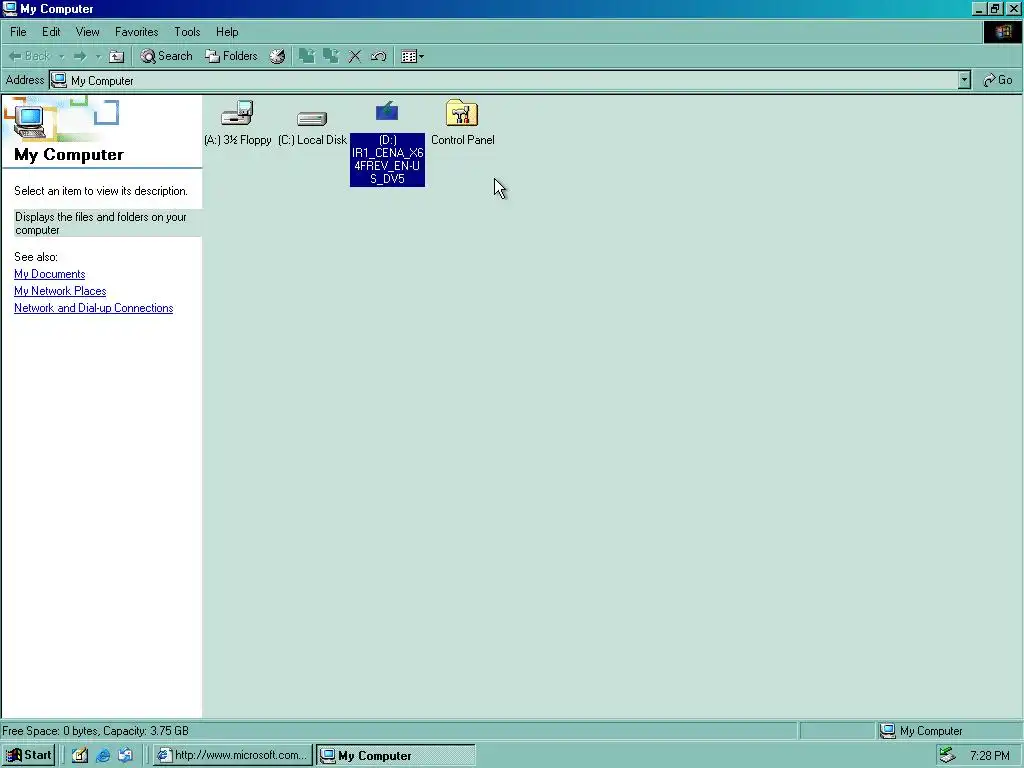Click the Undo toolbar icon
The height and width of the screenshot is (768, 1024).
pos(379,56)
